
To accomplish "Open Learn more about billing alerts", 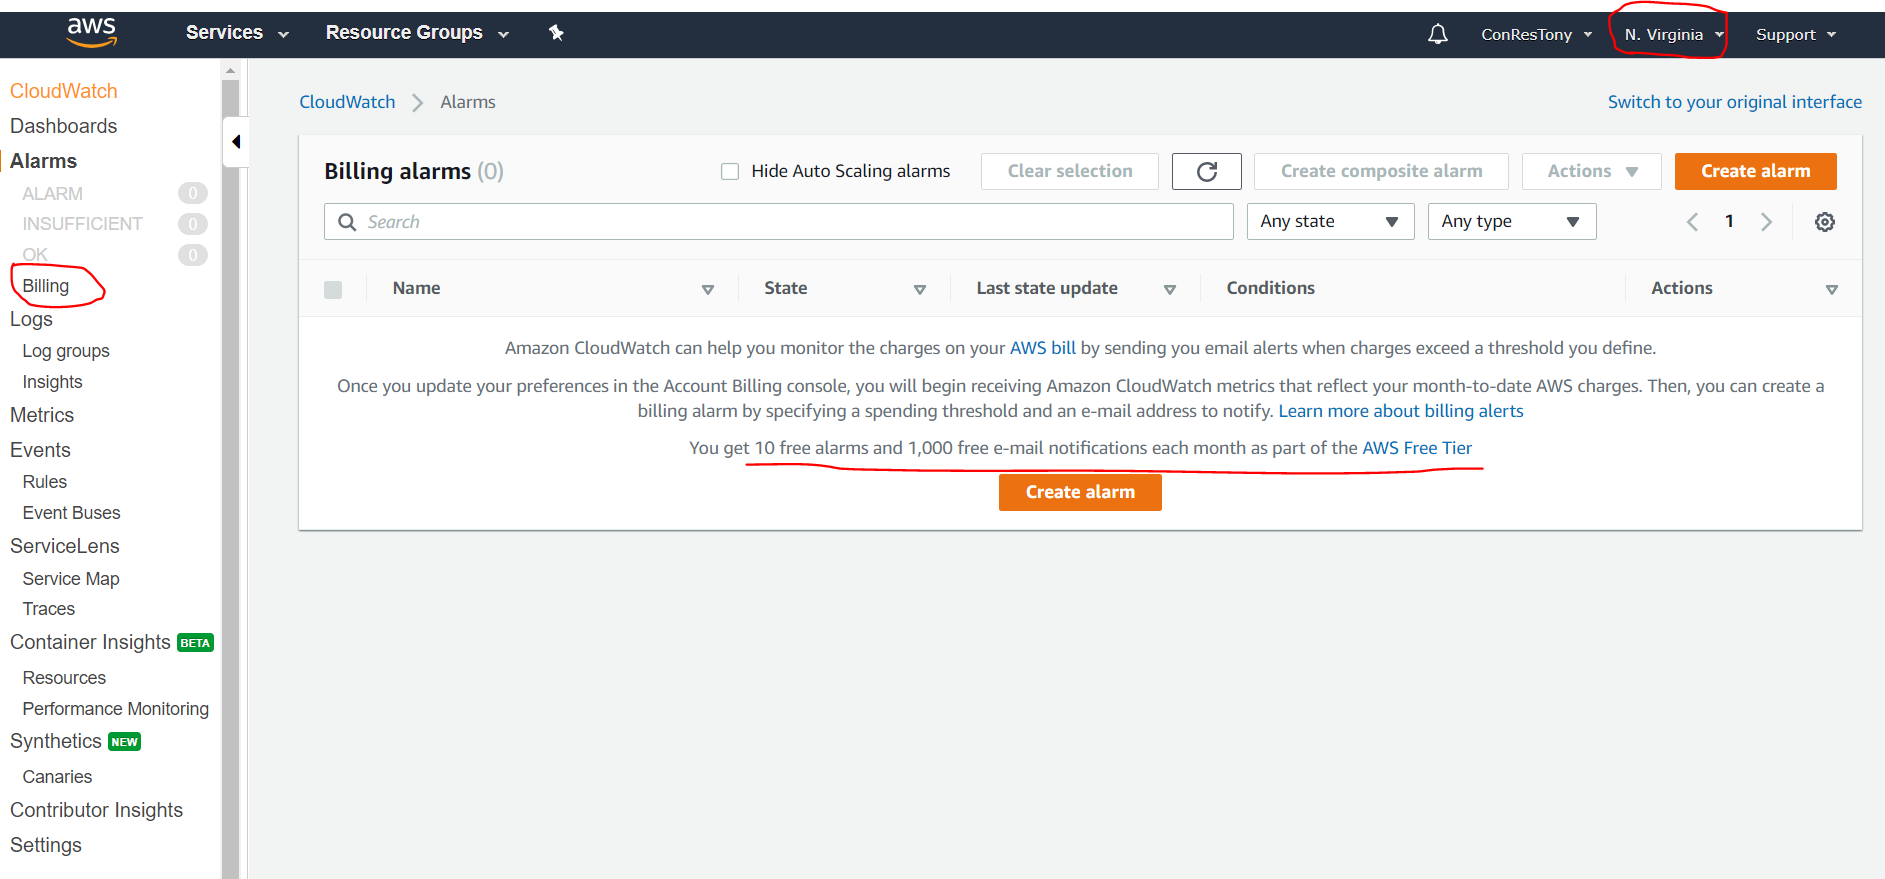I will [x=1401, y=411].
